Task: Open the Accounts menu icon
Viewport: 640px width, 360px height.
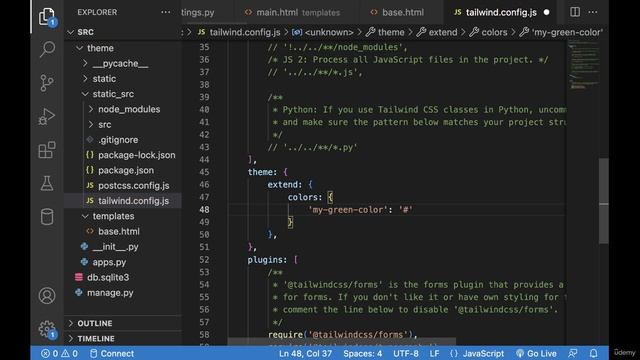Action: click(47, 296)
